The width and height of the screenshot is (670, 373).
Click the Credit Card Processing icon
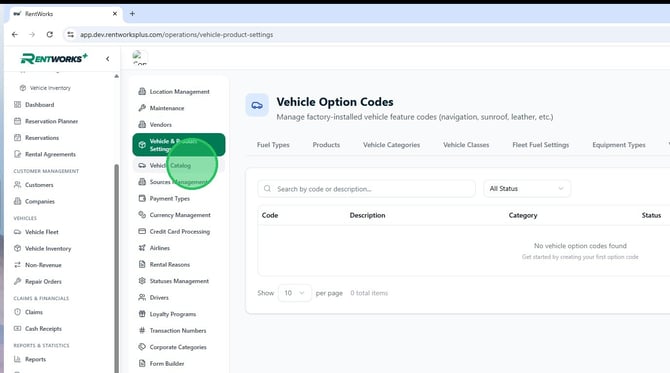(142, 232)
